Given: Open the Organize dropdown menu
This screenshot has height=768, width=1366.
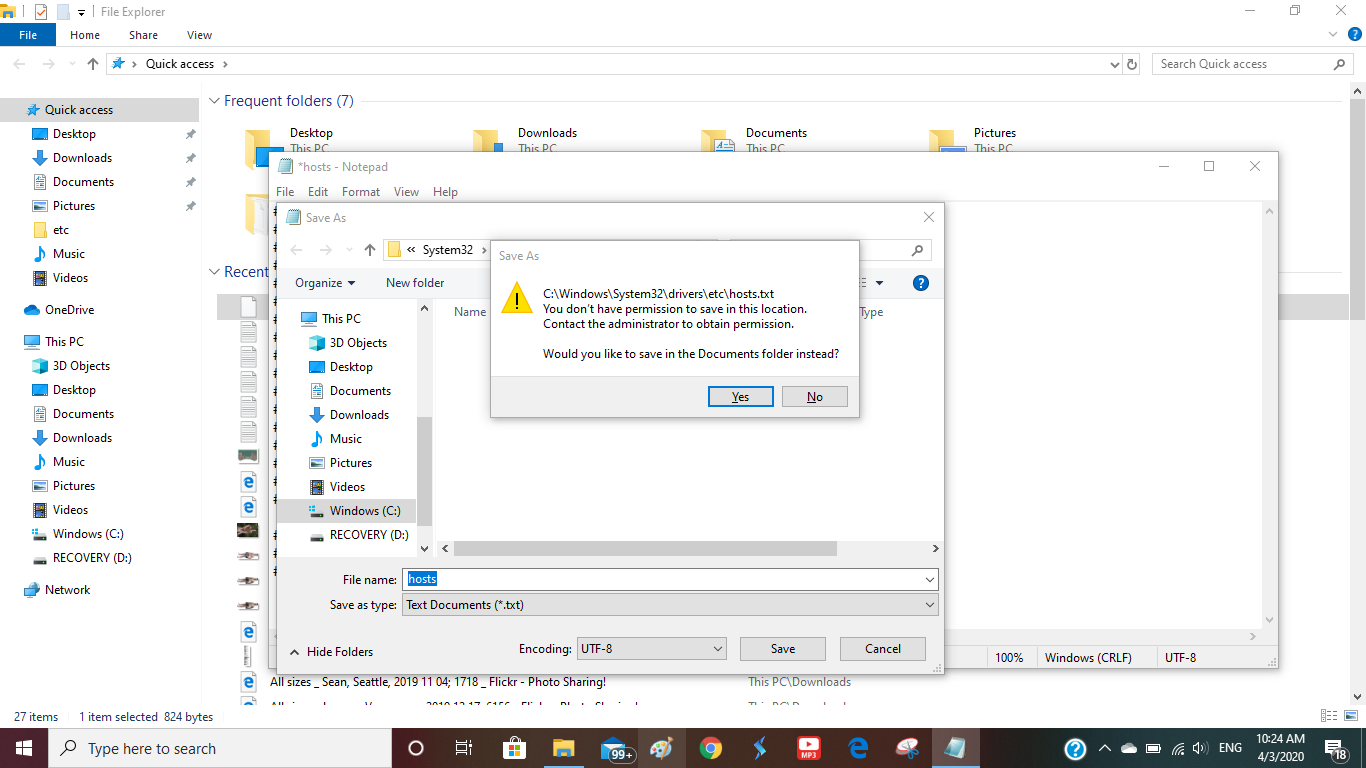Looking at the screenshot, I should (x=325, y=283).
